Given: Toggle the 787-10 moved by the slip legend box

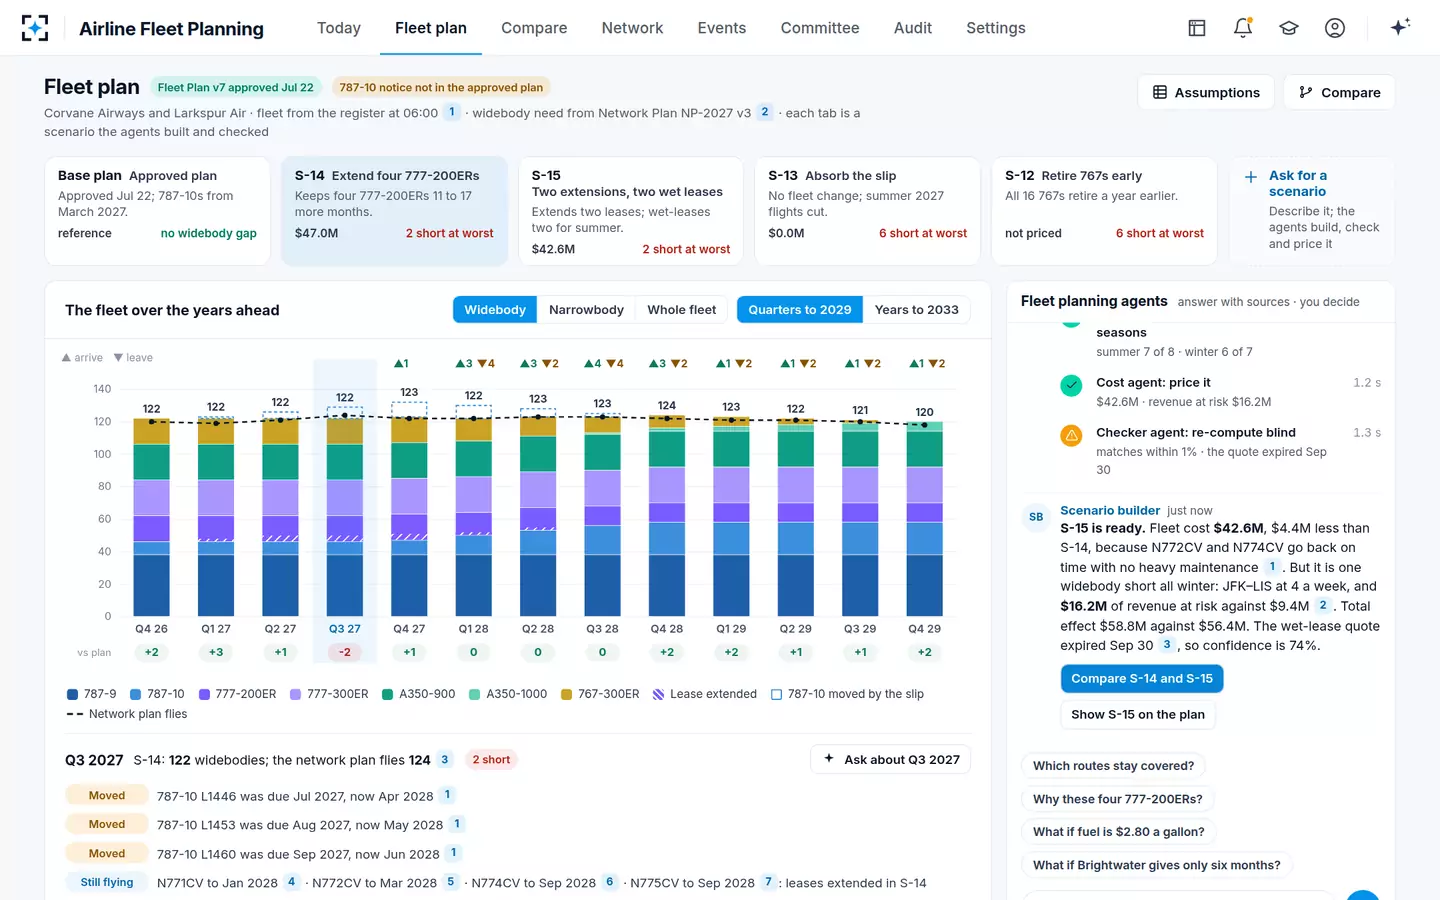Looking at the screenshot, I should [x=776, y=694].
